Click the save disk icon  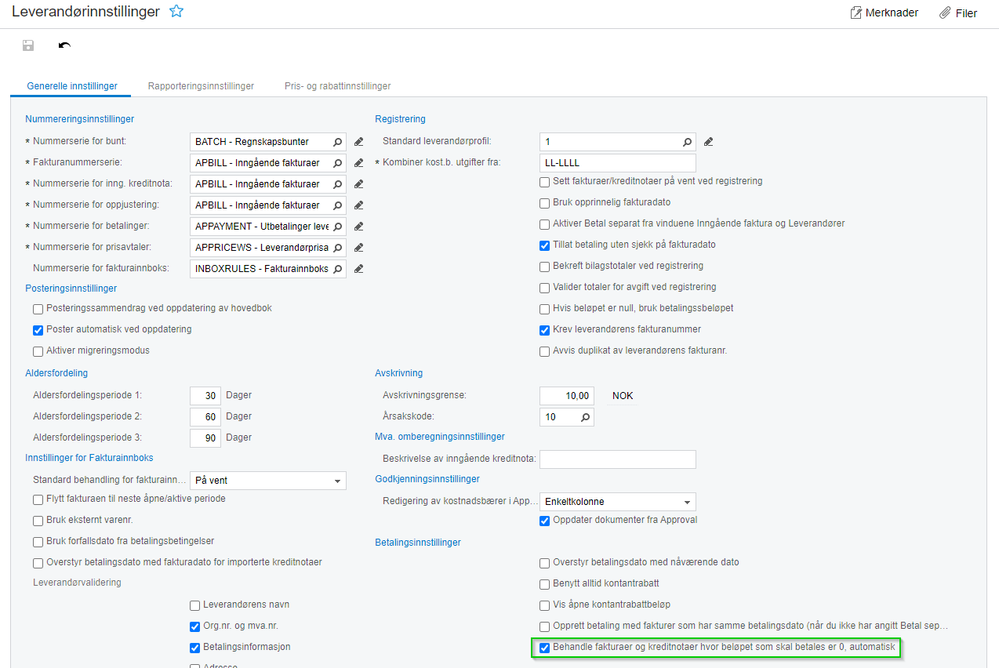[x=28, y=45]
